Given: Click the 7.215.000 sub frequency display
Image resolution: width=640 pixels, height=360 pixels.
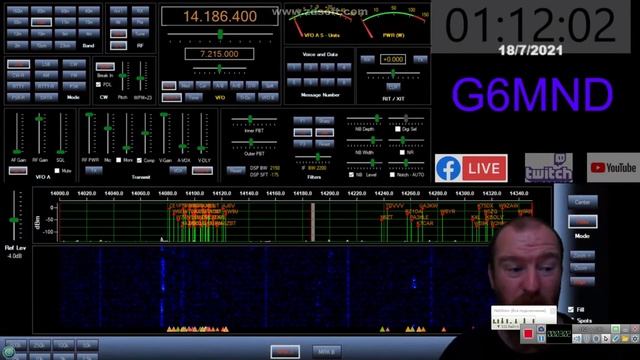Looking at the screenshot, I should [219, 54].
